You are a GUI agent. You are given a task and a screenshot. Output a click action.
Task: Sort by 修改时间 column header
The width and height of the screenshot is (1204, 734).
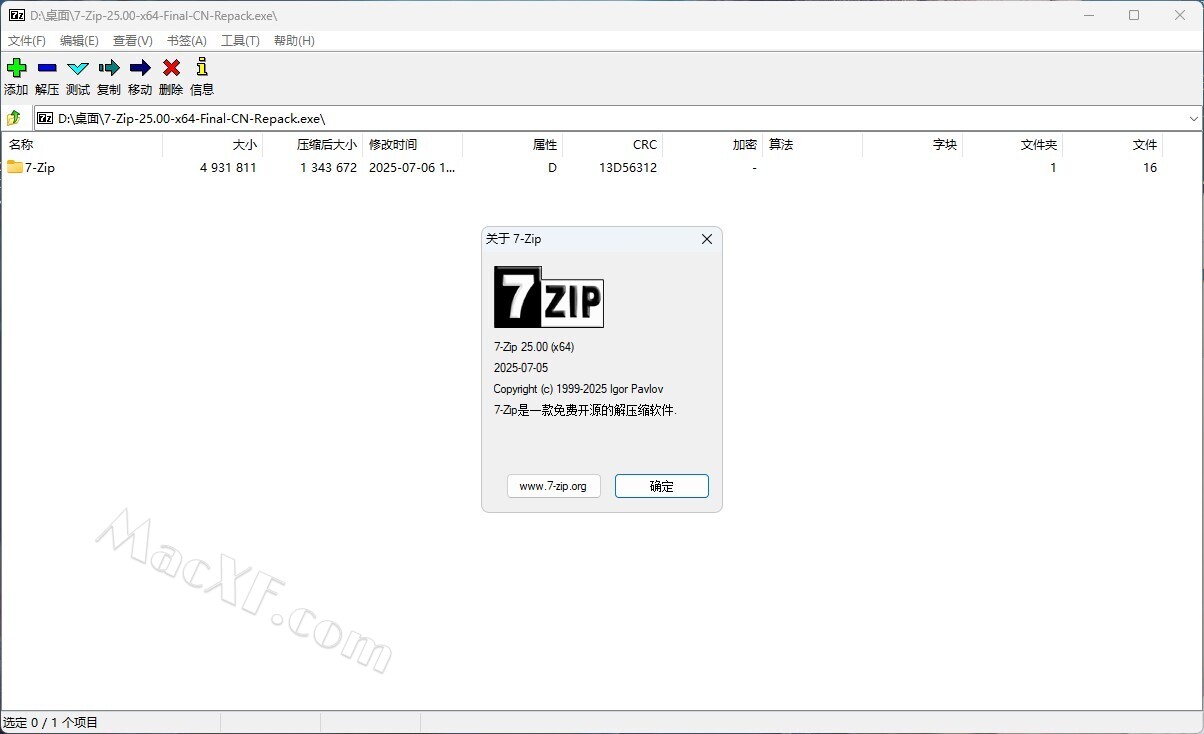(x=412, y=145)
